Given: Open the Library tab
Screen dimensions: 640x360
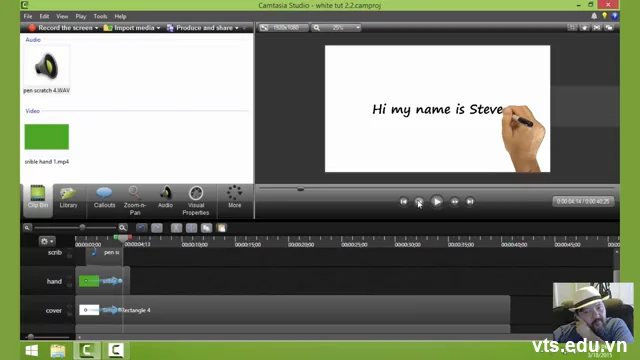Looking at the screenshot, I should tap(68, 198).
